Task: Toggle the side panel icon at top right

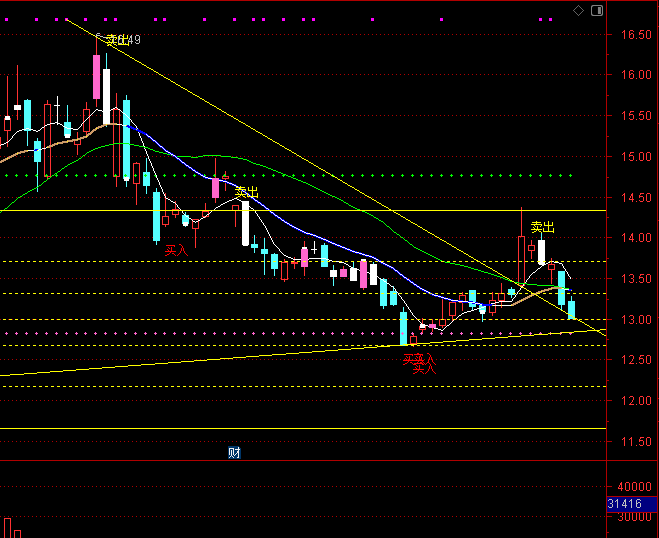Action: click(597, 11)
